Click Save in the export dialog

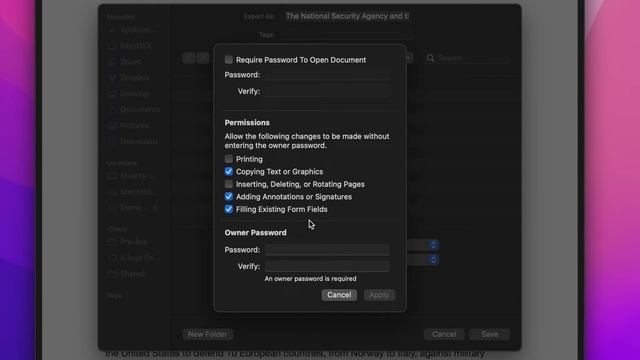(489, 334)
